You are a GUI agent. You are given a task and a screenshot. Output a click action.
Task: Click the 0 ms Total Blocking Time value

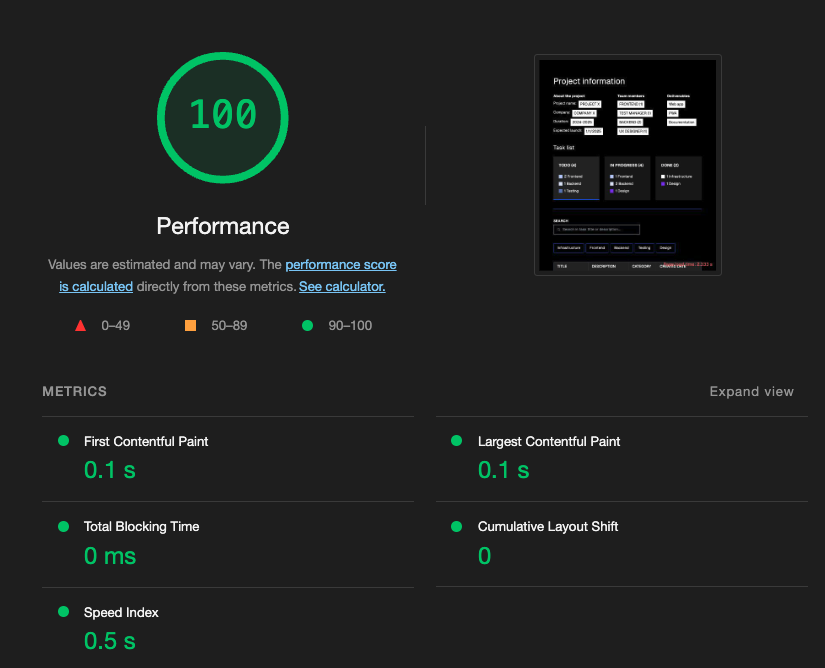[110, 556]
